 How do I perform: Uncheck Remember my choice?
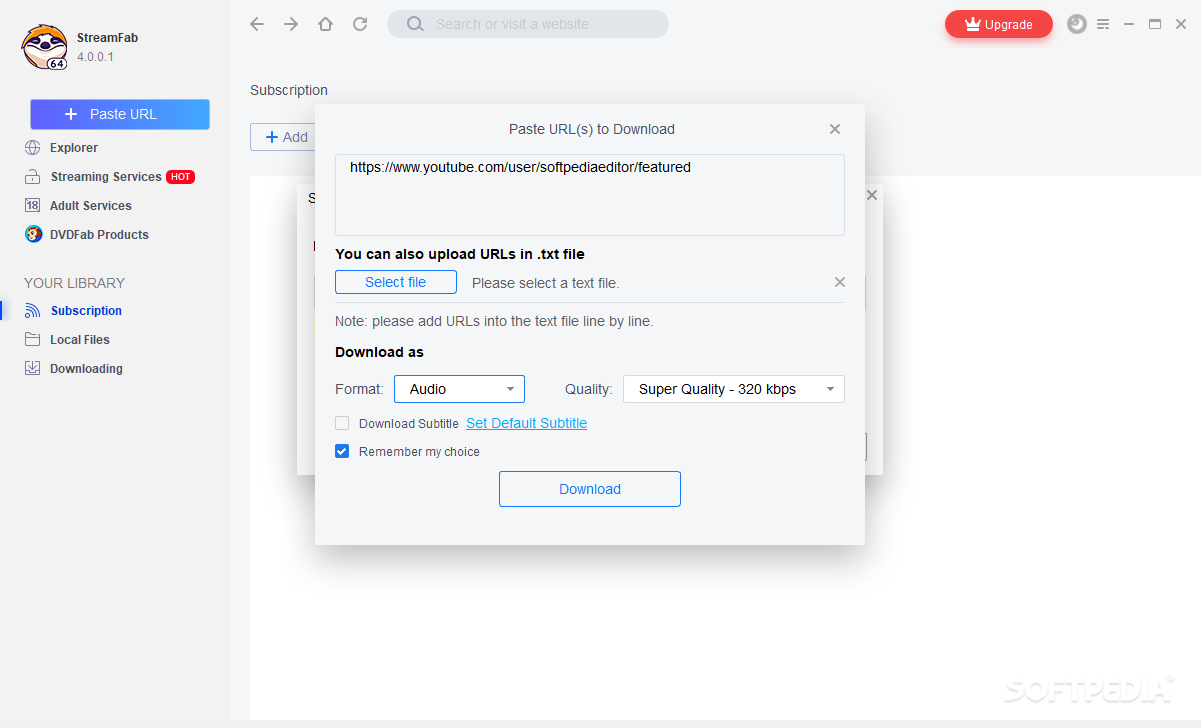[342, 451]
